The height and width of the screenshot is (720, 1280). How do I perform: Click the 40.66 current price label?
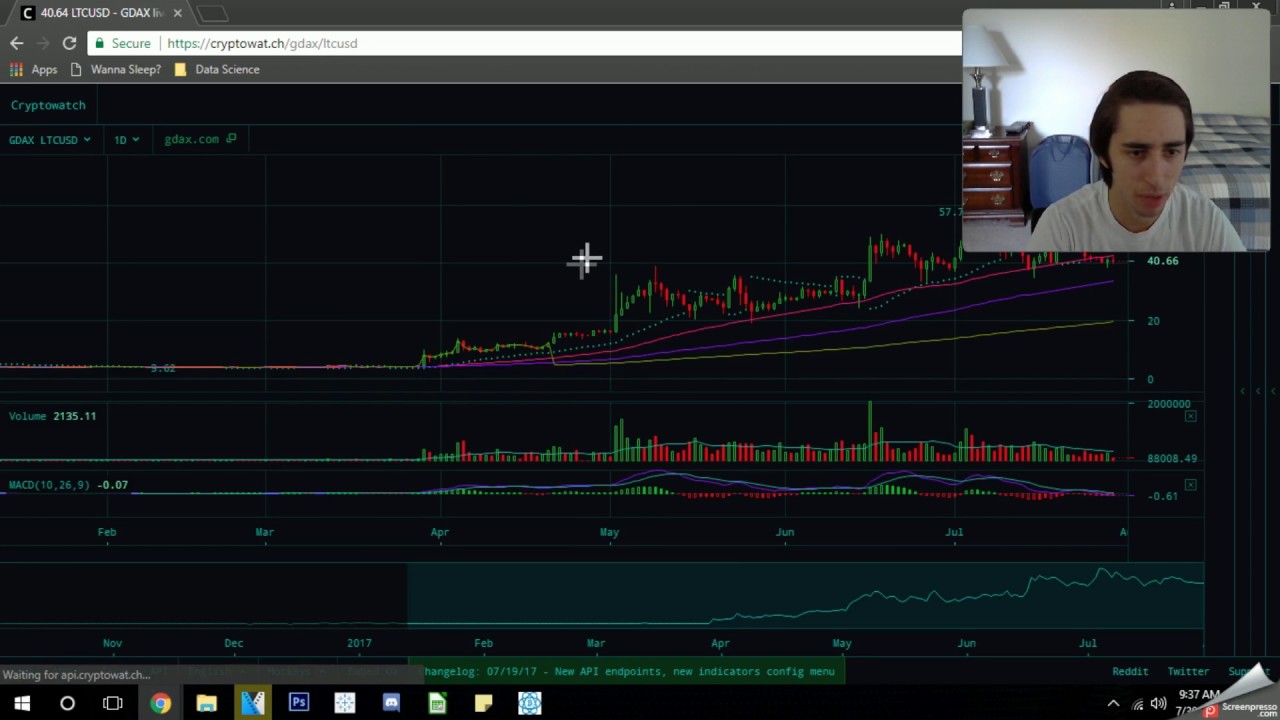pos(1162,261)
